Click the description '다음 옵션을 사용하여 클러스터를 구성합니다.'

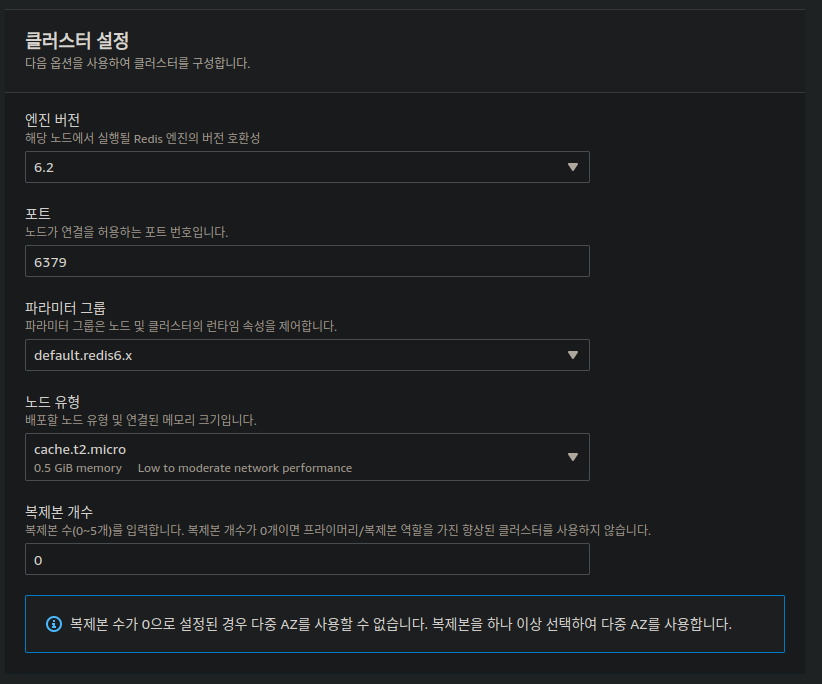tap(138, 63)
